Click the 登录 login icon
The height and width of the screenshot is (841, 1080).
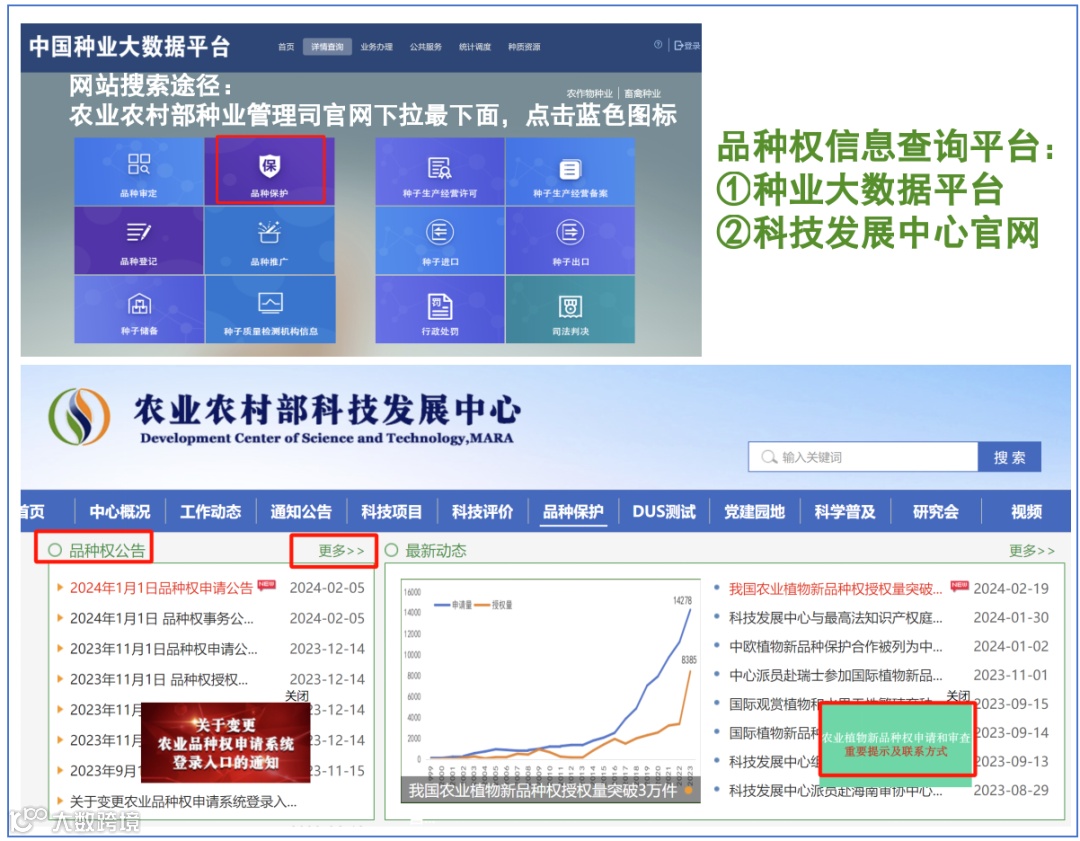point(687,45)
